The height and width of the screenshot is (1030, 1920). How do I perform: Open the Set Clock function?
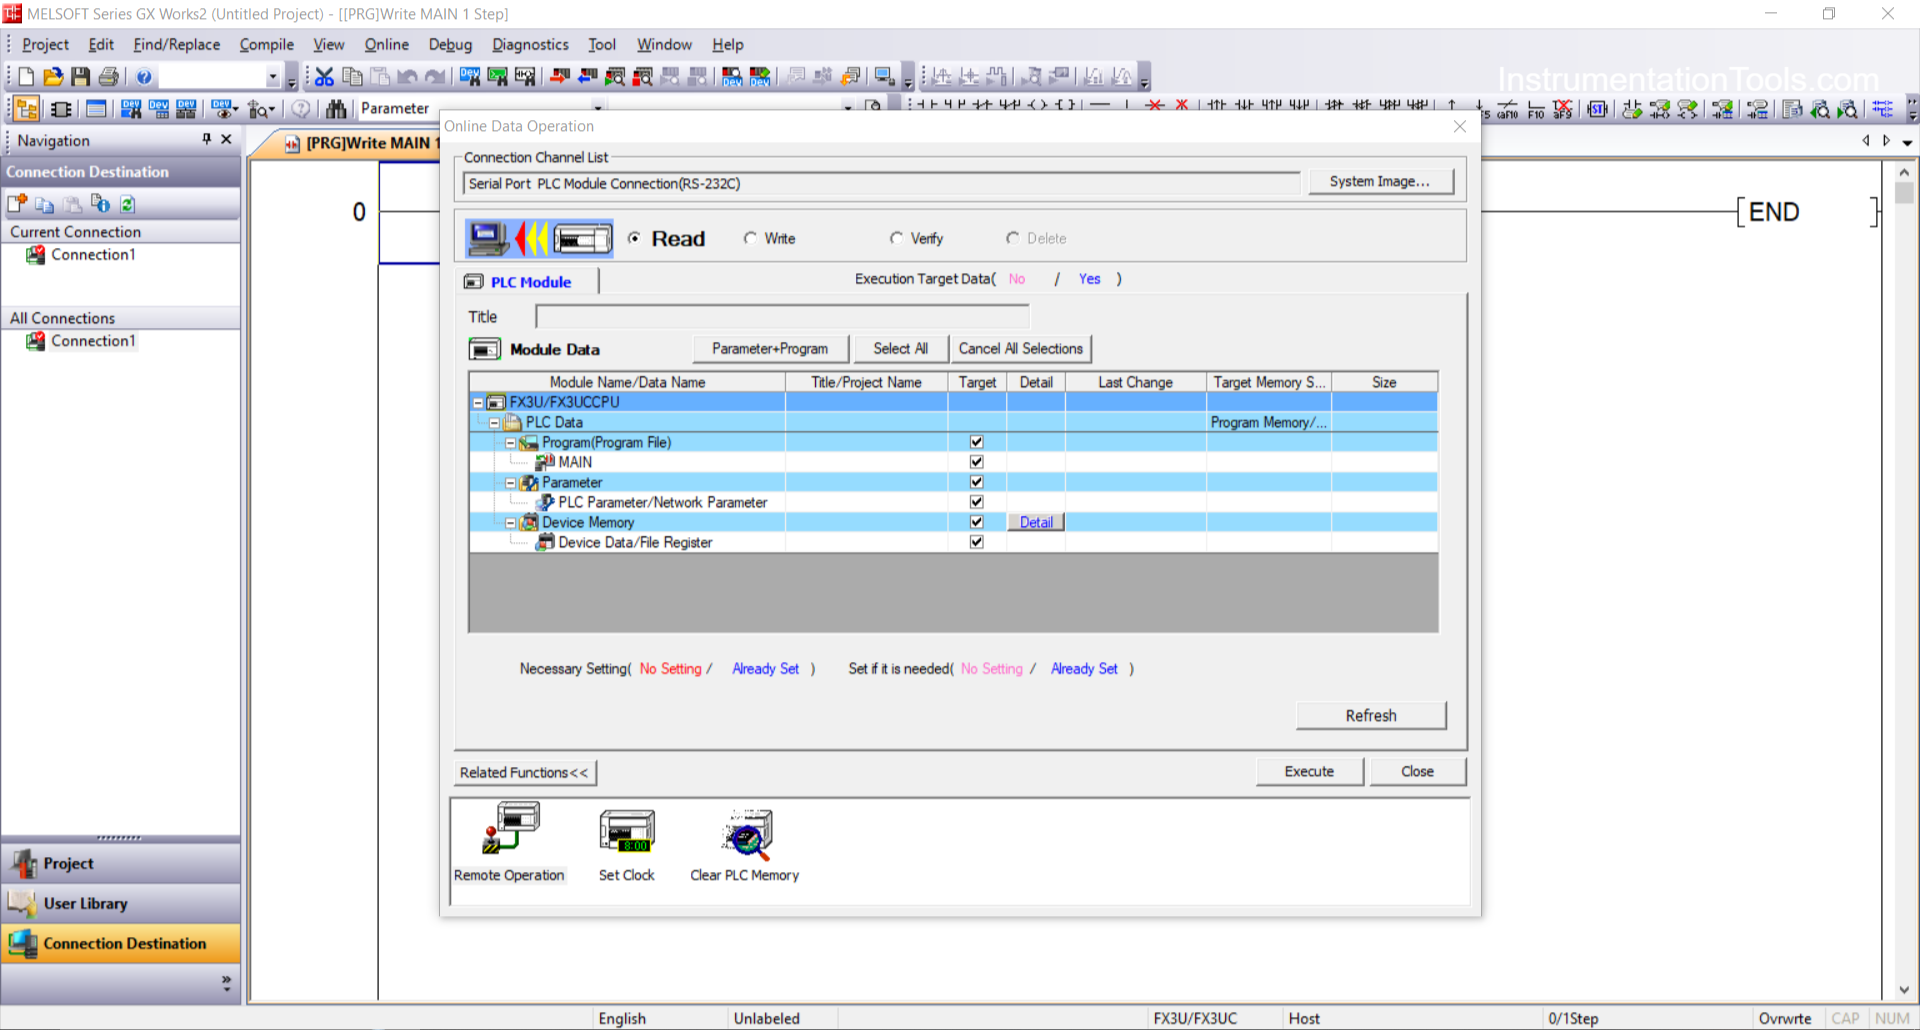627,843
